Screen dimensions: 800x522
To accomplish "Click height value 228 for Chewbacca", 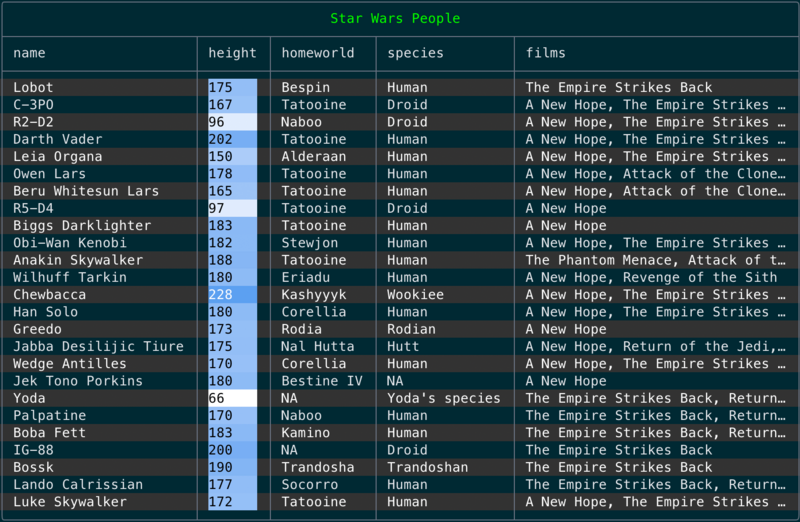I will tap(220, 295).
